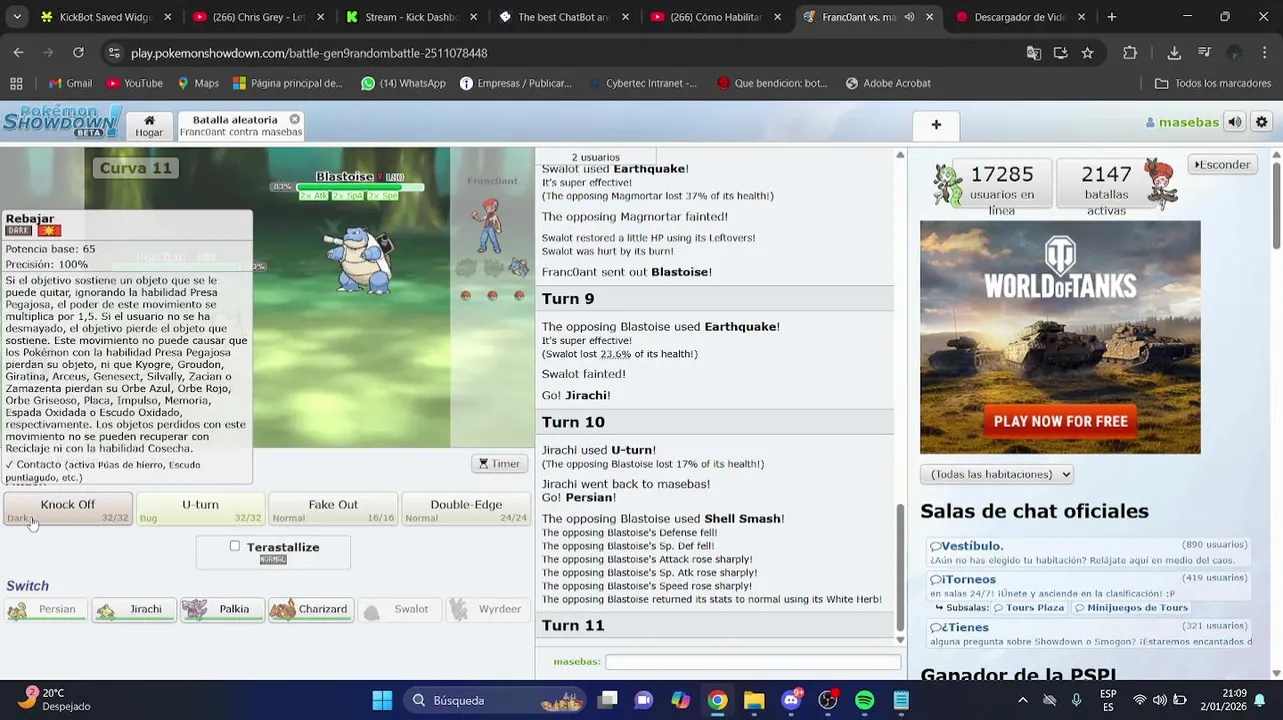Screen dimensions: 1283x720
Task: Join the Torneos chat room
Action: coord(963,579)
